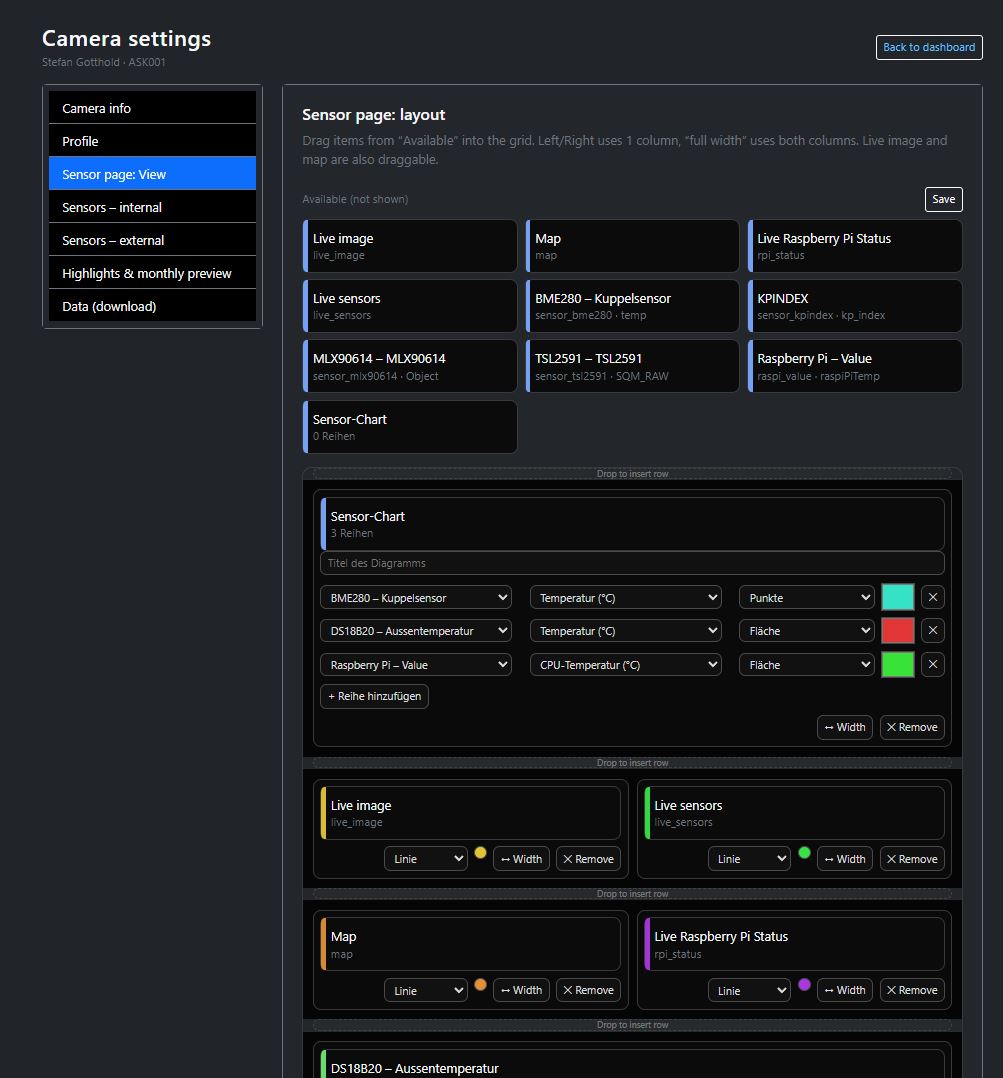Screen dimensions: 1003x1078
Task: Open the Linie dropdown under Live image
Action: (425, 858)
